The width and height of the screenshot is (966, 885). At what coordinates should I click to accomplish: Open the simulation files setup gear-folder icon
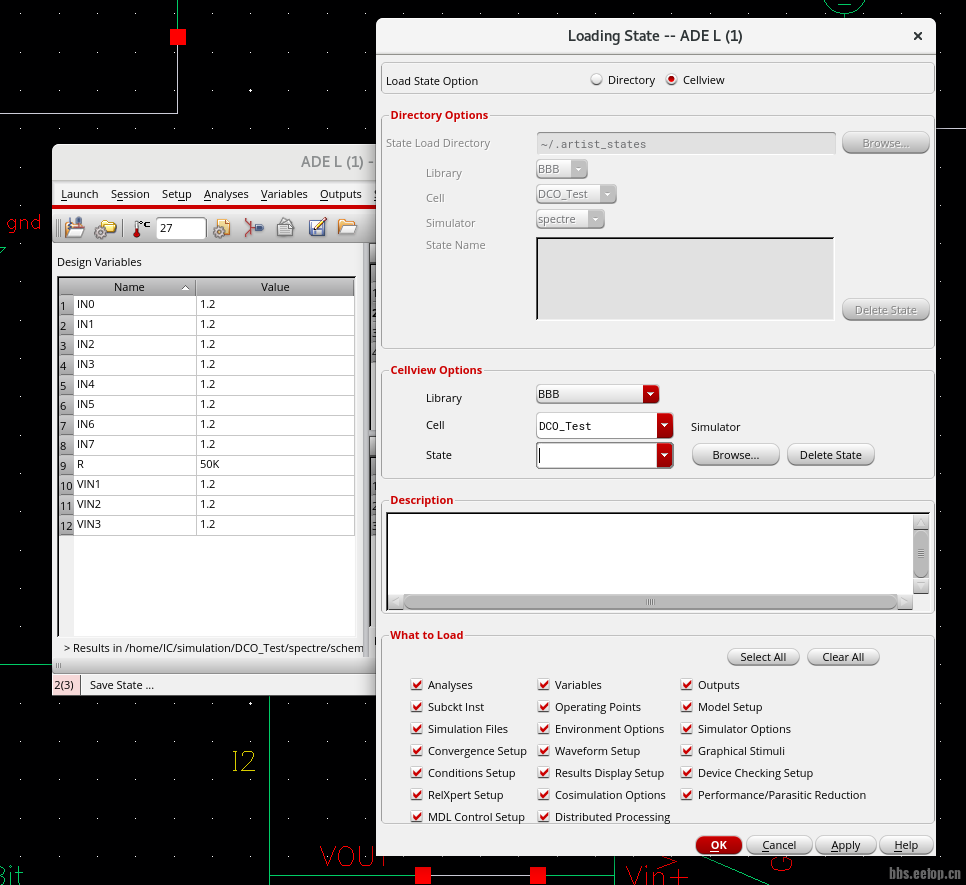pos(105,228)
